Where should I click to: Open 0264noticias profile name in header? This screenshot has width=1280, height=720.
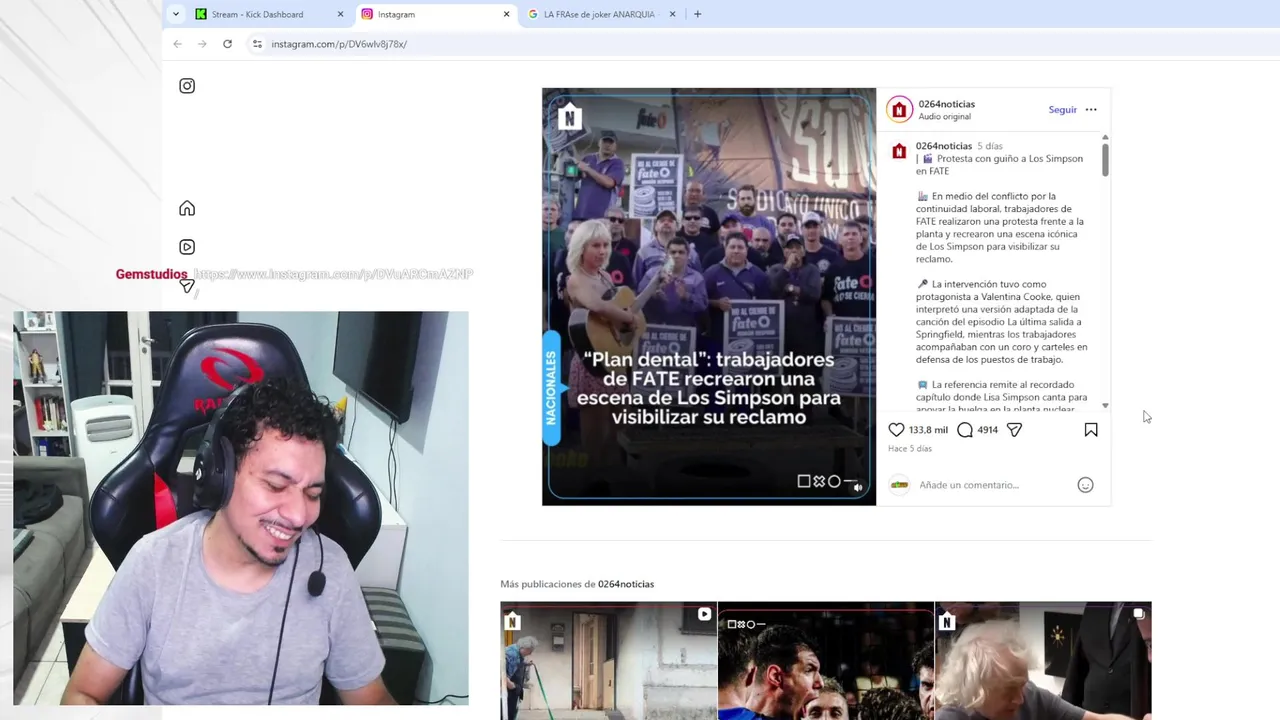click(946, 104)
